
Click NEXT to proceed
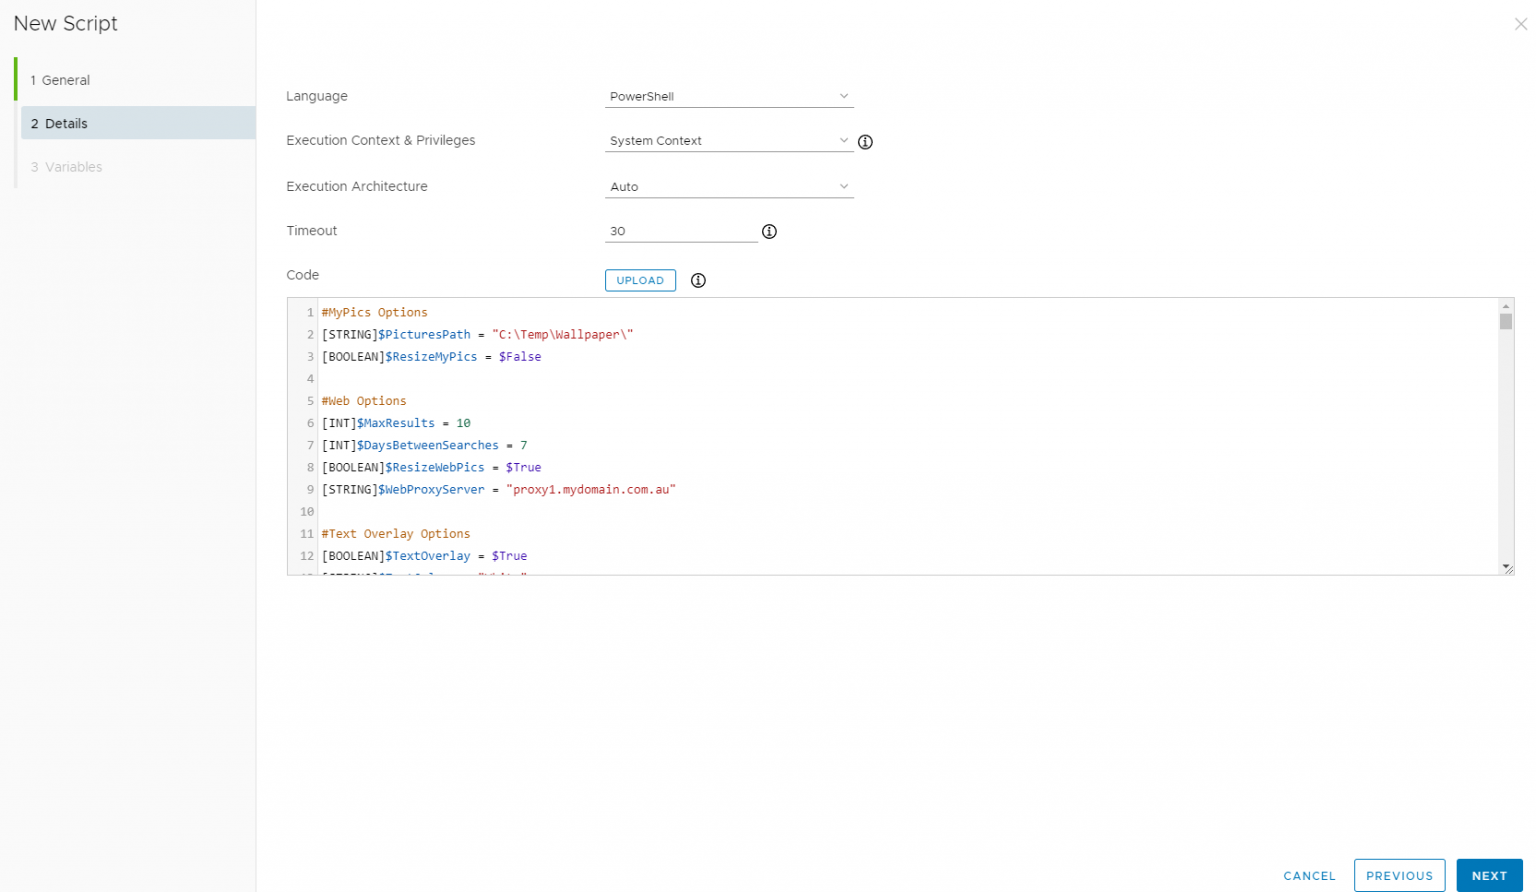click(1489, 875)
